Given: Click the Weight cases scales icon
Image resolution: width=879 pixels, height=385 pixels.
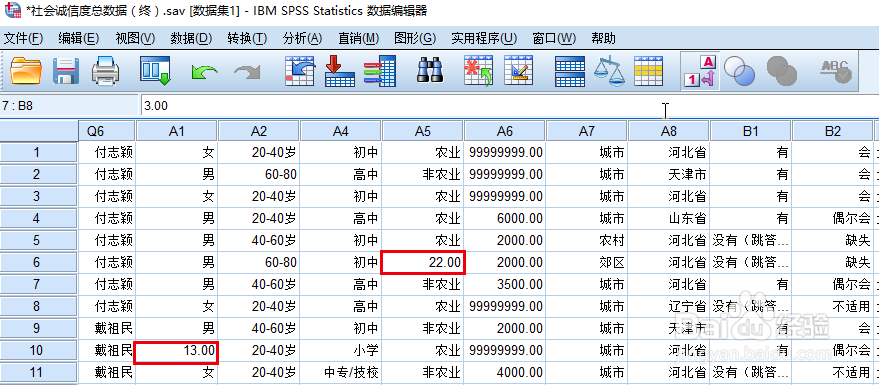Looking at the screenshot, I should pos(609,71).
